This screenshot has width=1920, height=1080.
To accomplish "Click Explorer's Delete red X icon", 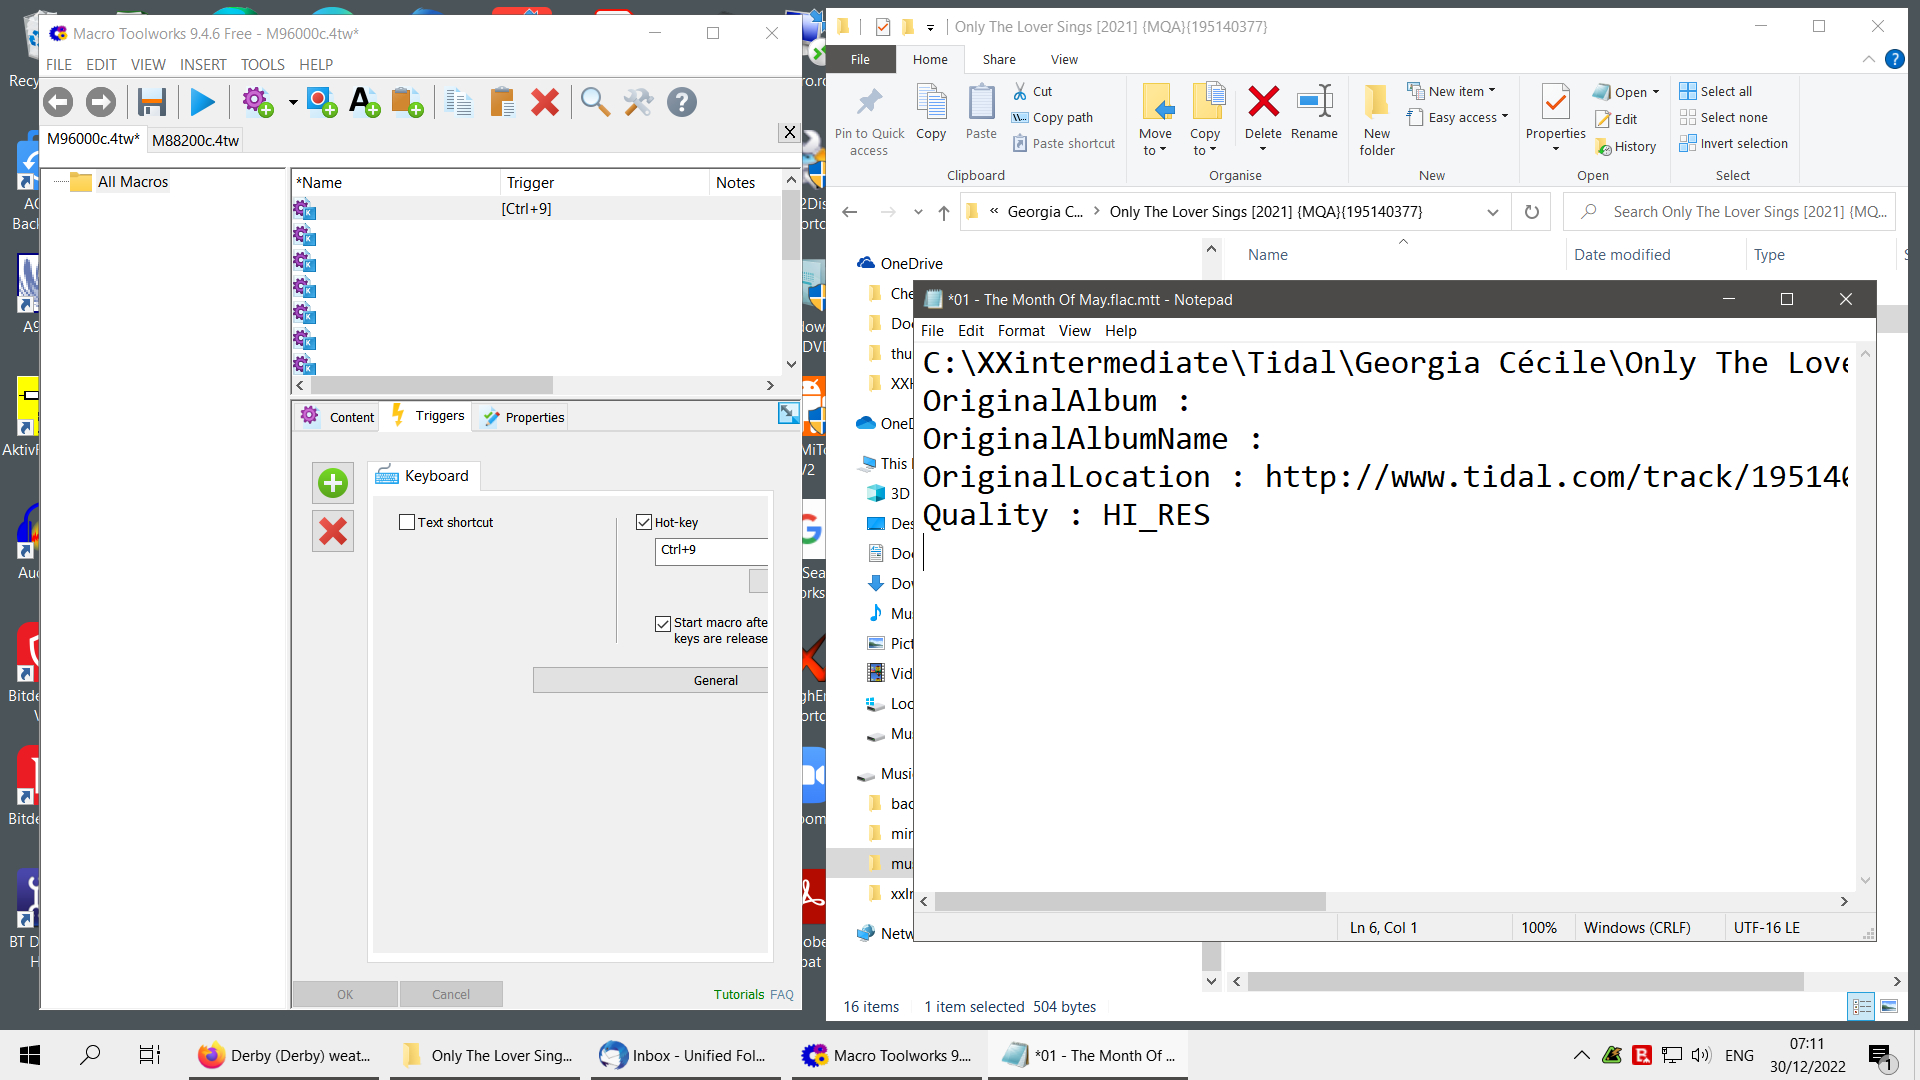I will [x=1263, y=102].
